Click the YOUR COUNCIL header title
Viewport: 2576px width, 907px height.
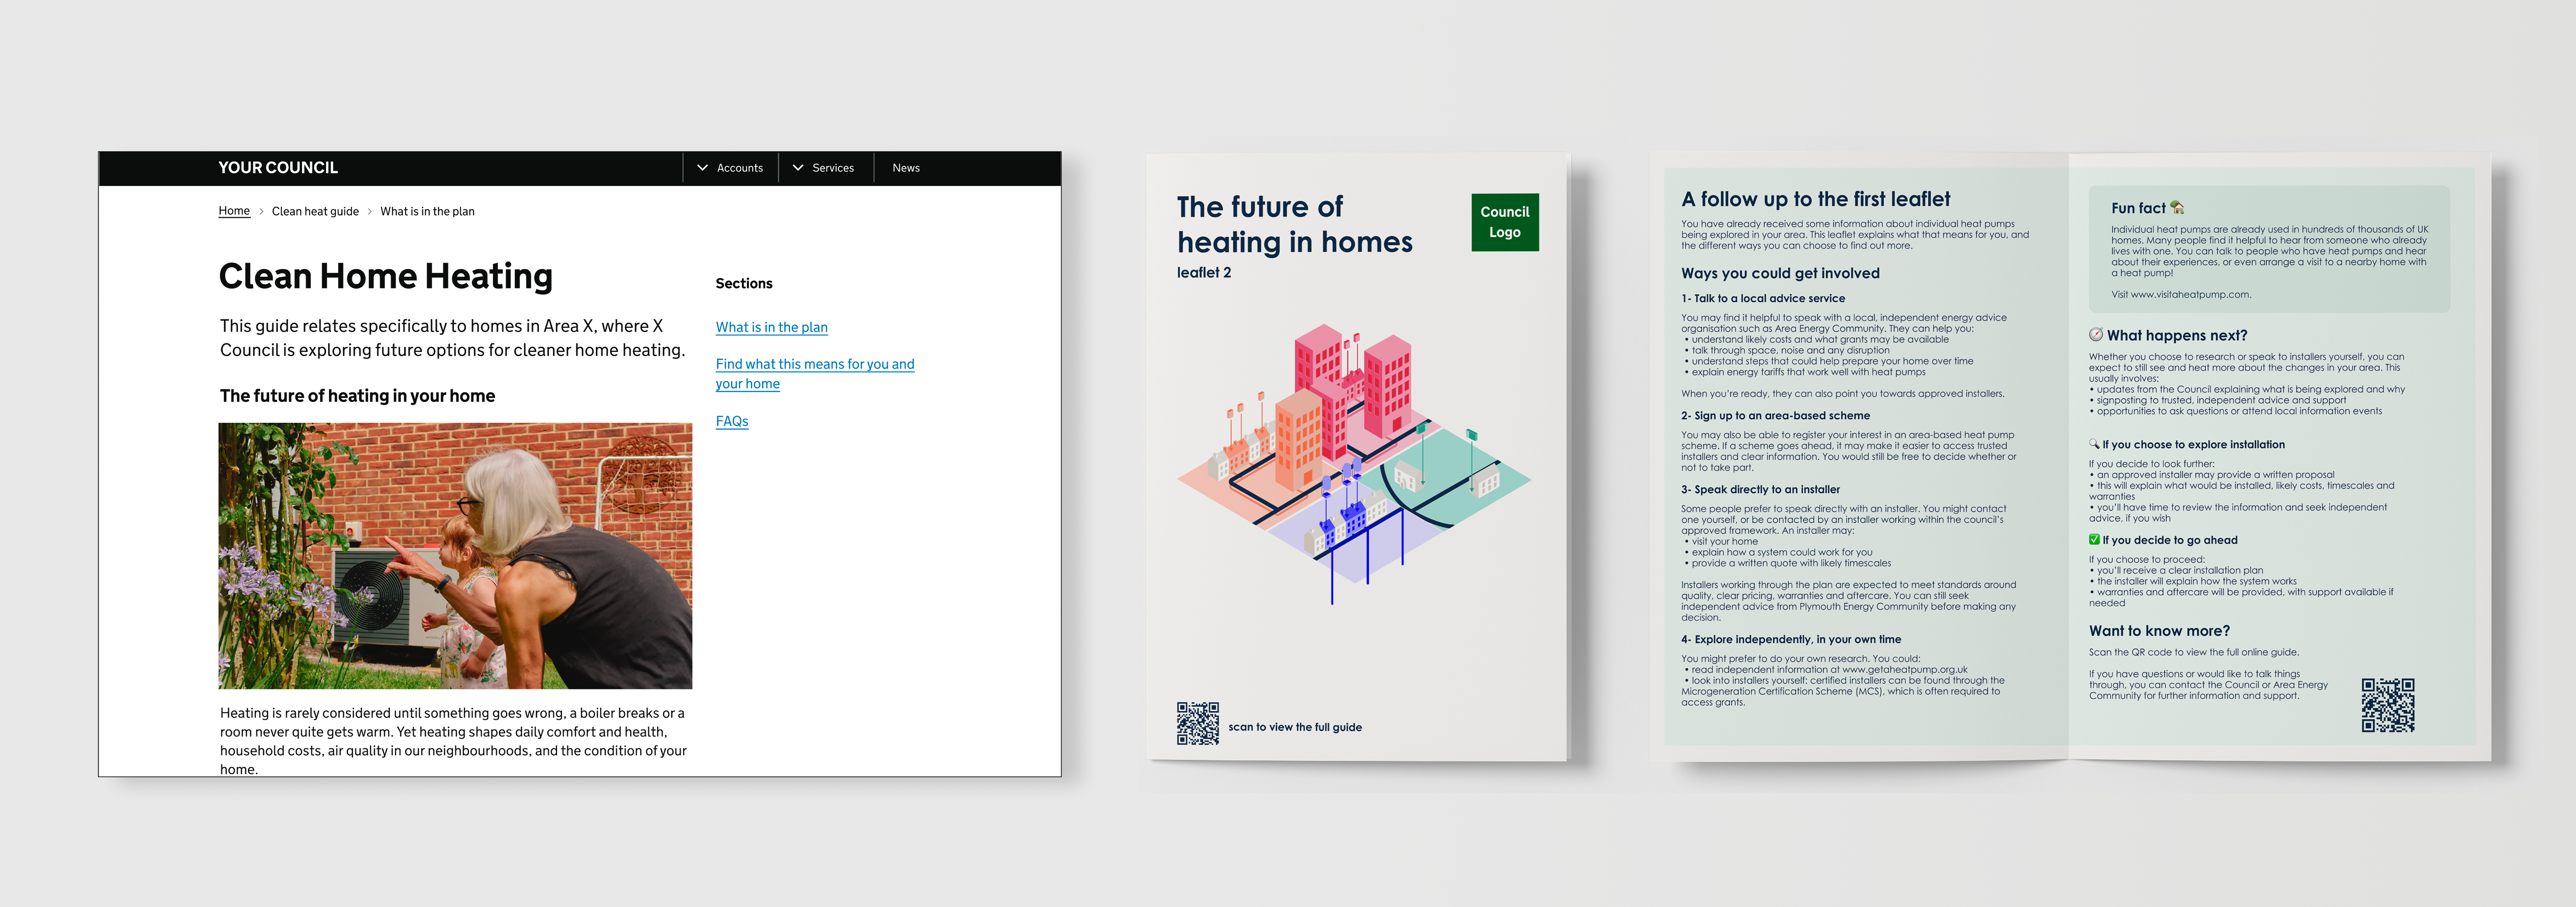coord(278,168)
